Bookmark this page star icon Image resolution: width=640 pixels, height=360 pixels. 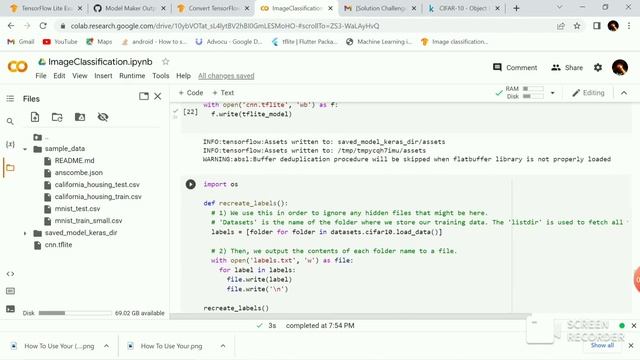[577, 26]
